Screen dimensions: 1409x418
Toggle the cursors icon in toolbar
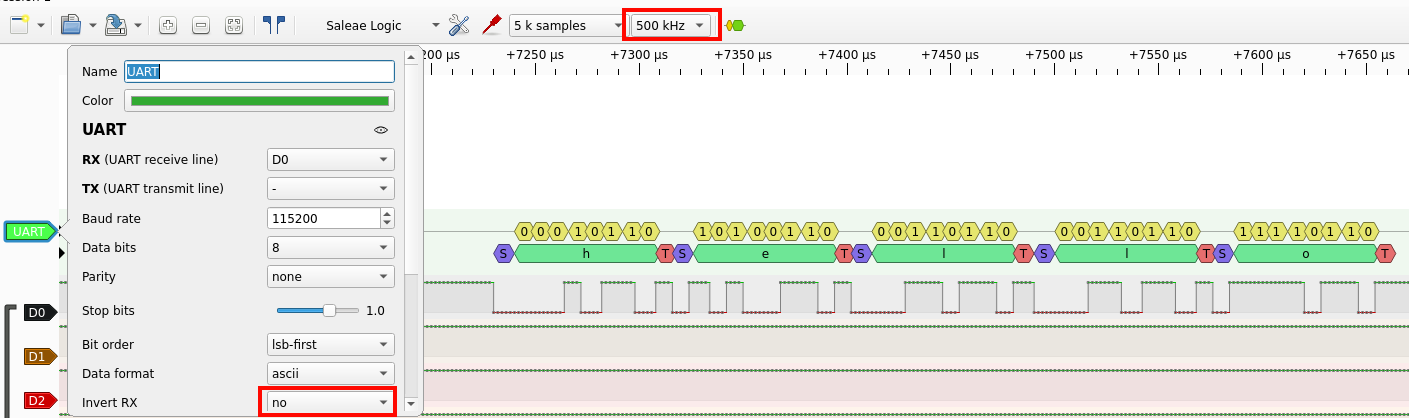(x=272, y=25)
